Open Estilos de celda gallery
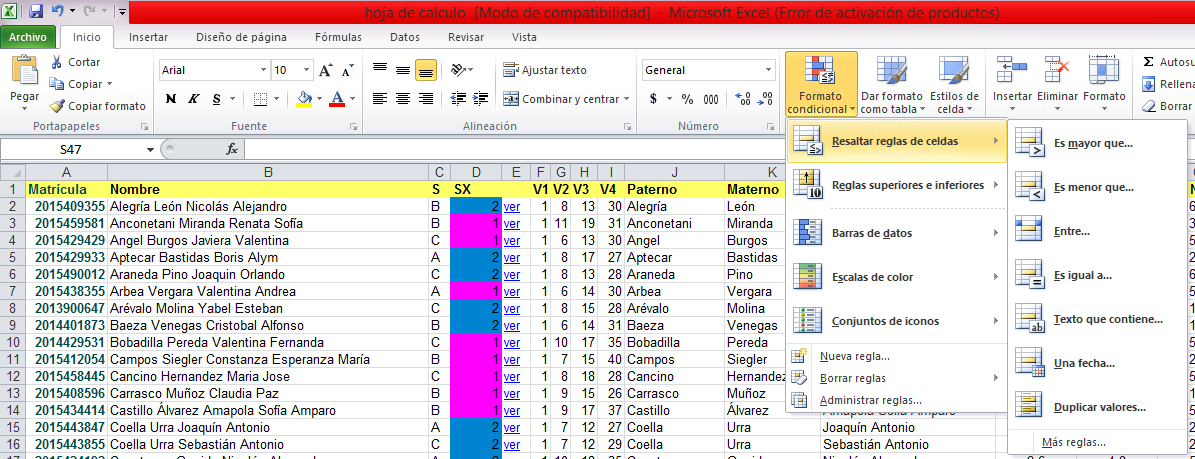The image size is (1195, 459). pyautogui.click(x=954, y=84)
